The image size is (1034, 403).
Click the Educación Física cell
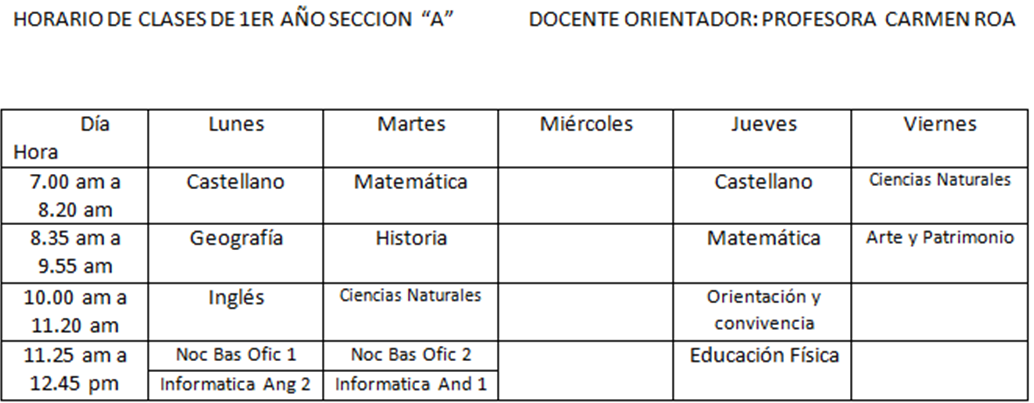click(x=762, y=370)
